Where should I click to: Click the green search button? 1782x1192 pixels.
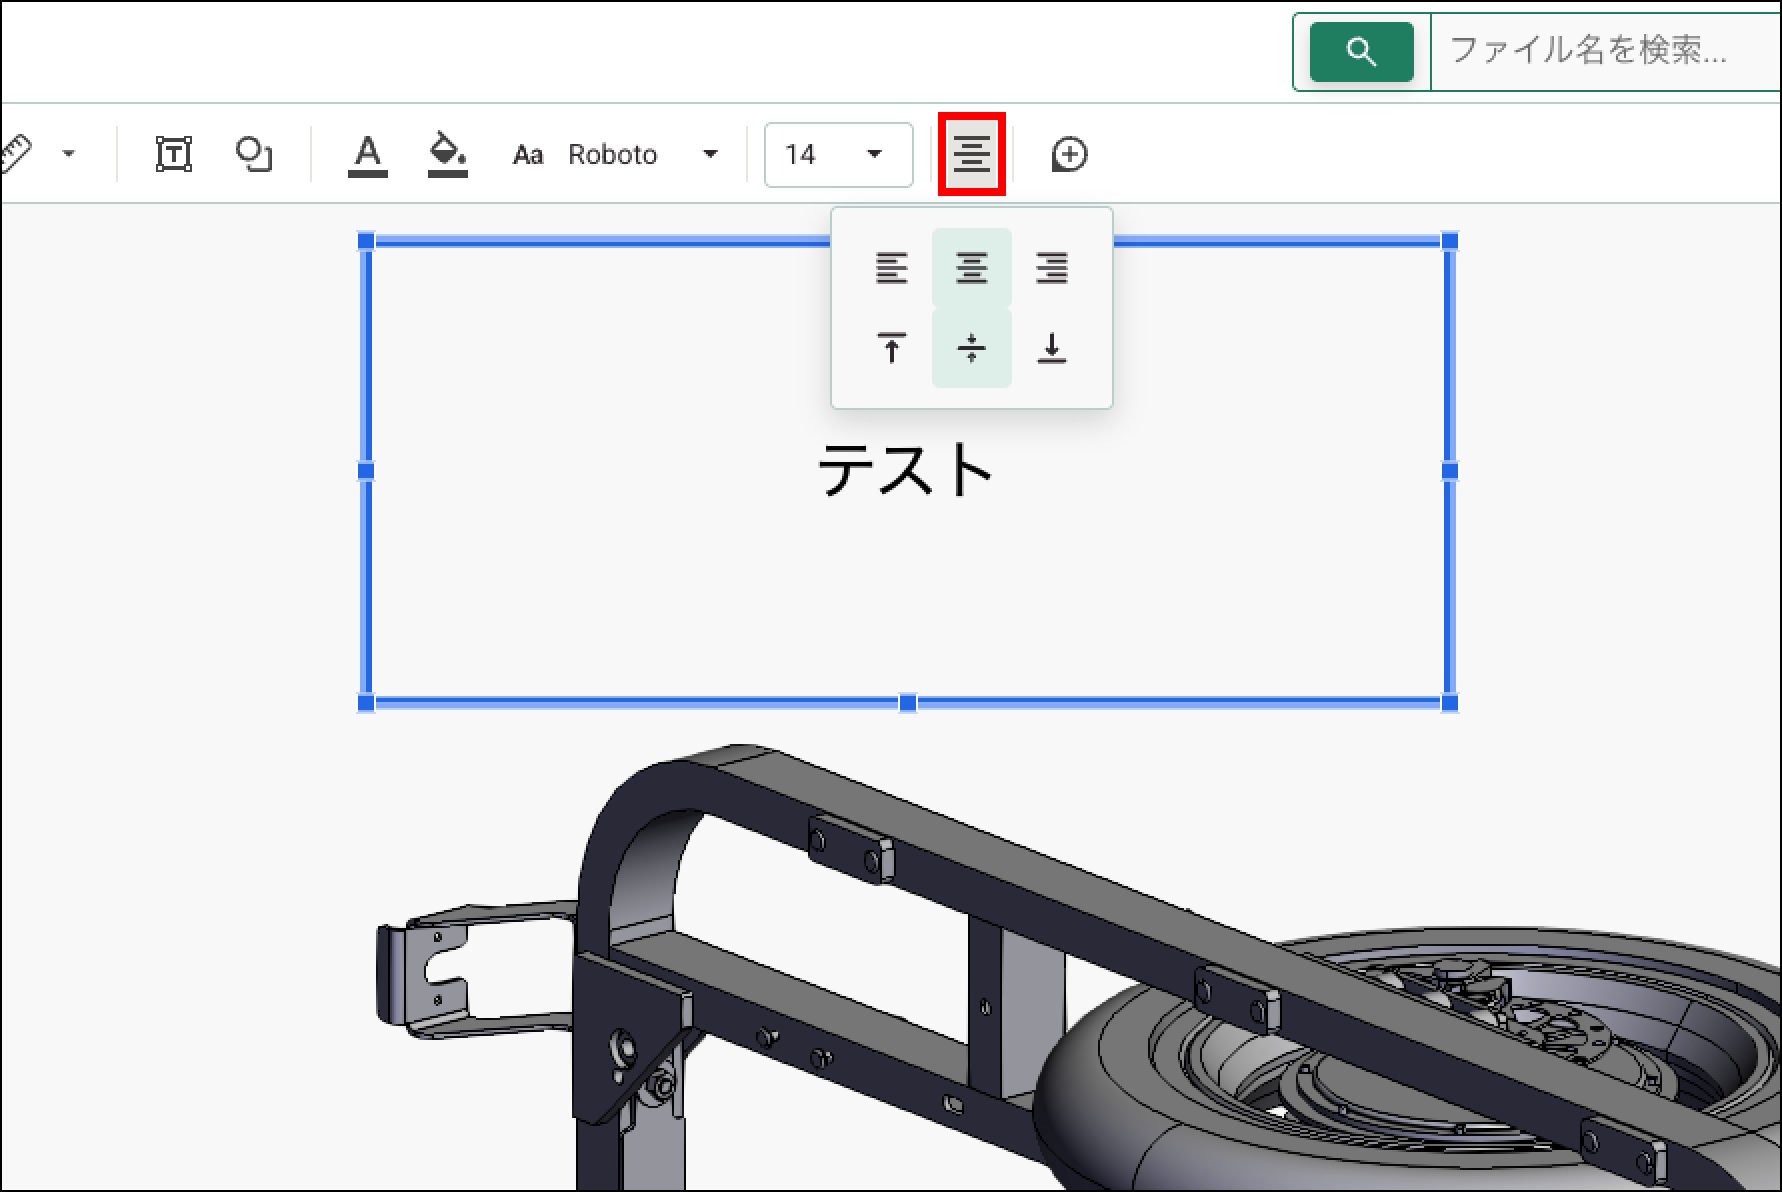(x=1361, y=51)
